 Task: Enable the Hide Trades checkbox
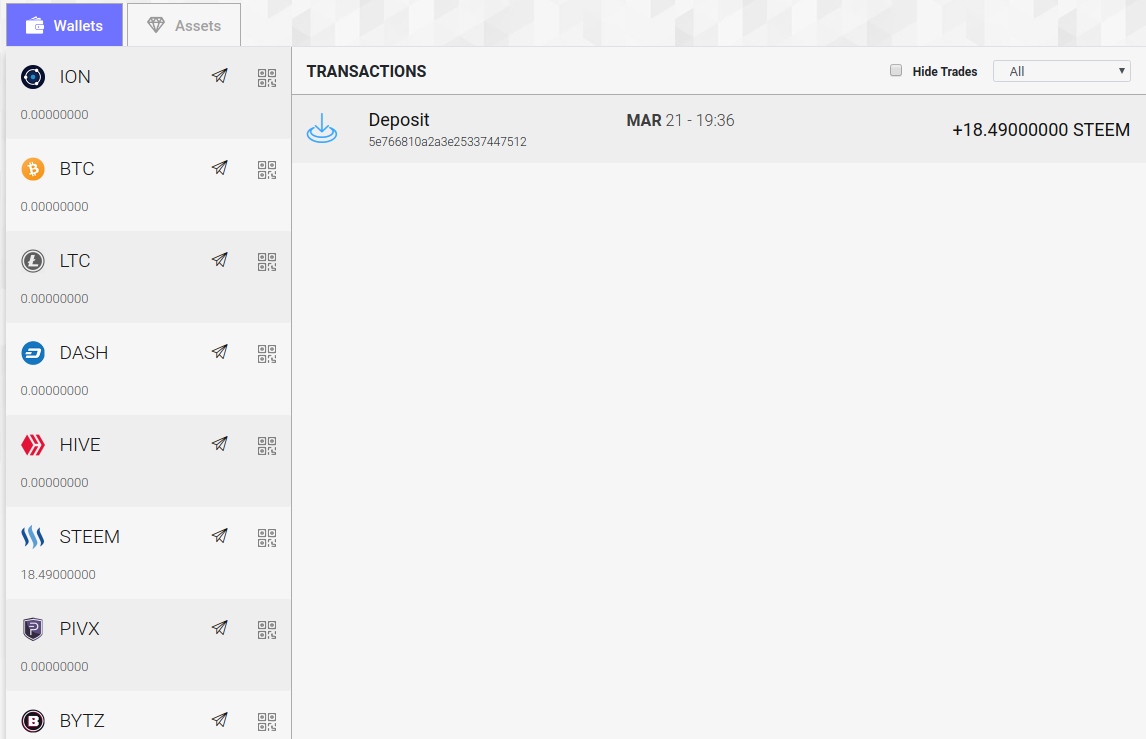coord(896,71)
